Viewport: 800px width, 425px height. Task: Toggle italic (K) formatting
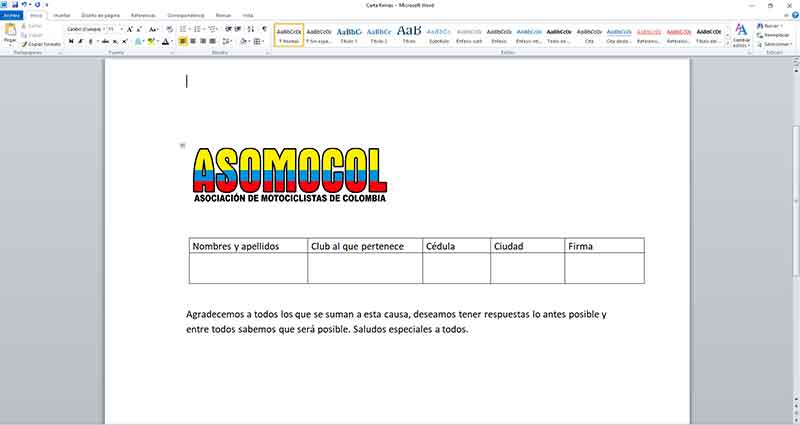coord(81,41)
